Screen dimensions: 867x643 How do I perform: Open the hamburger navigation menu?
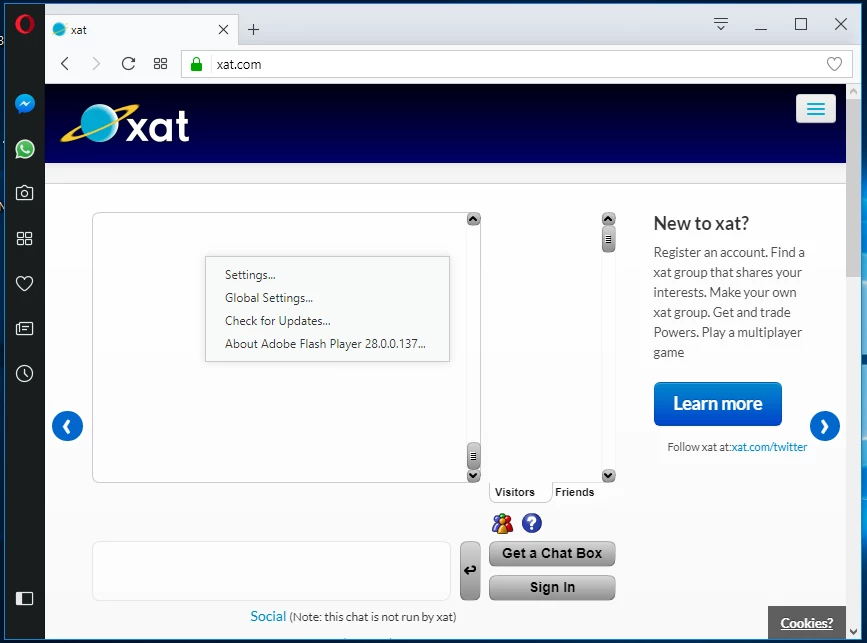click(816, 108)
